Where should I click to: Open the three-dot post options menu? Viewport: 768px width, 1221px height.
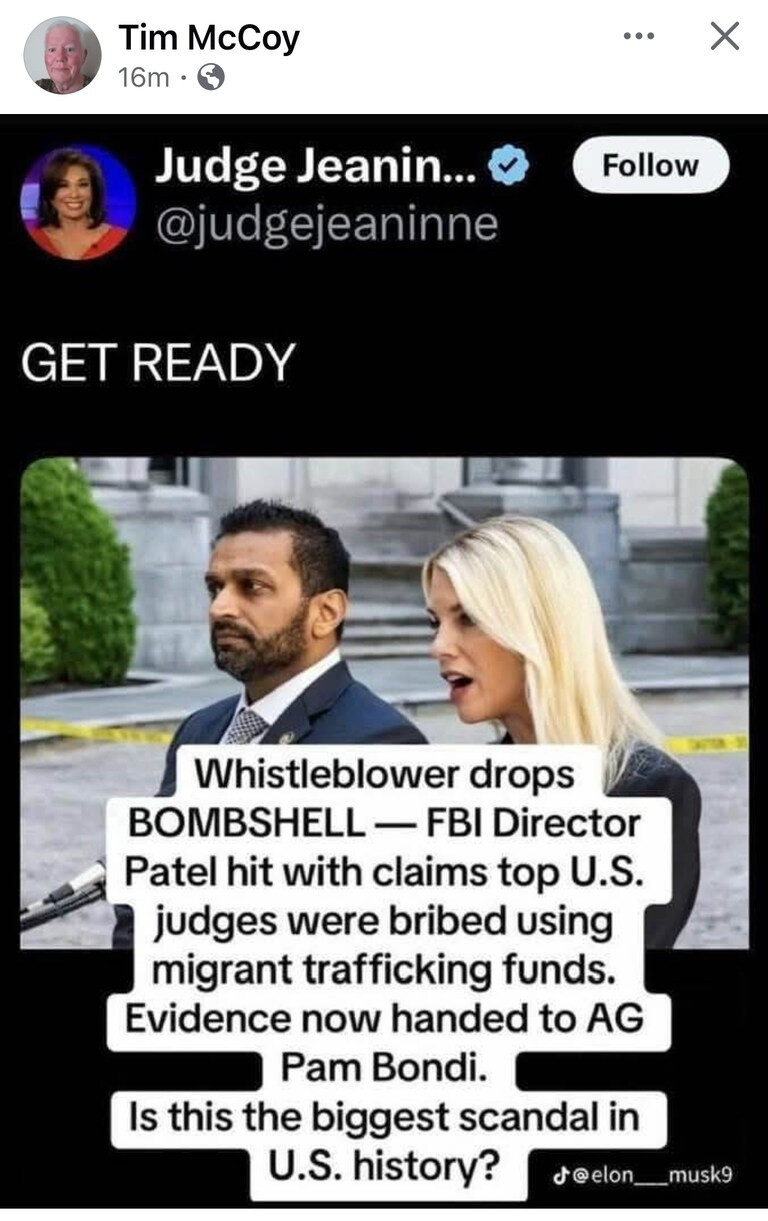point(638,36)
